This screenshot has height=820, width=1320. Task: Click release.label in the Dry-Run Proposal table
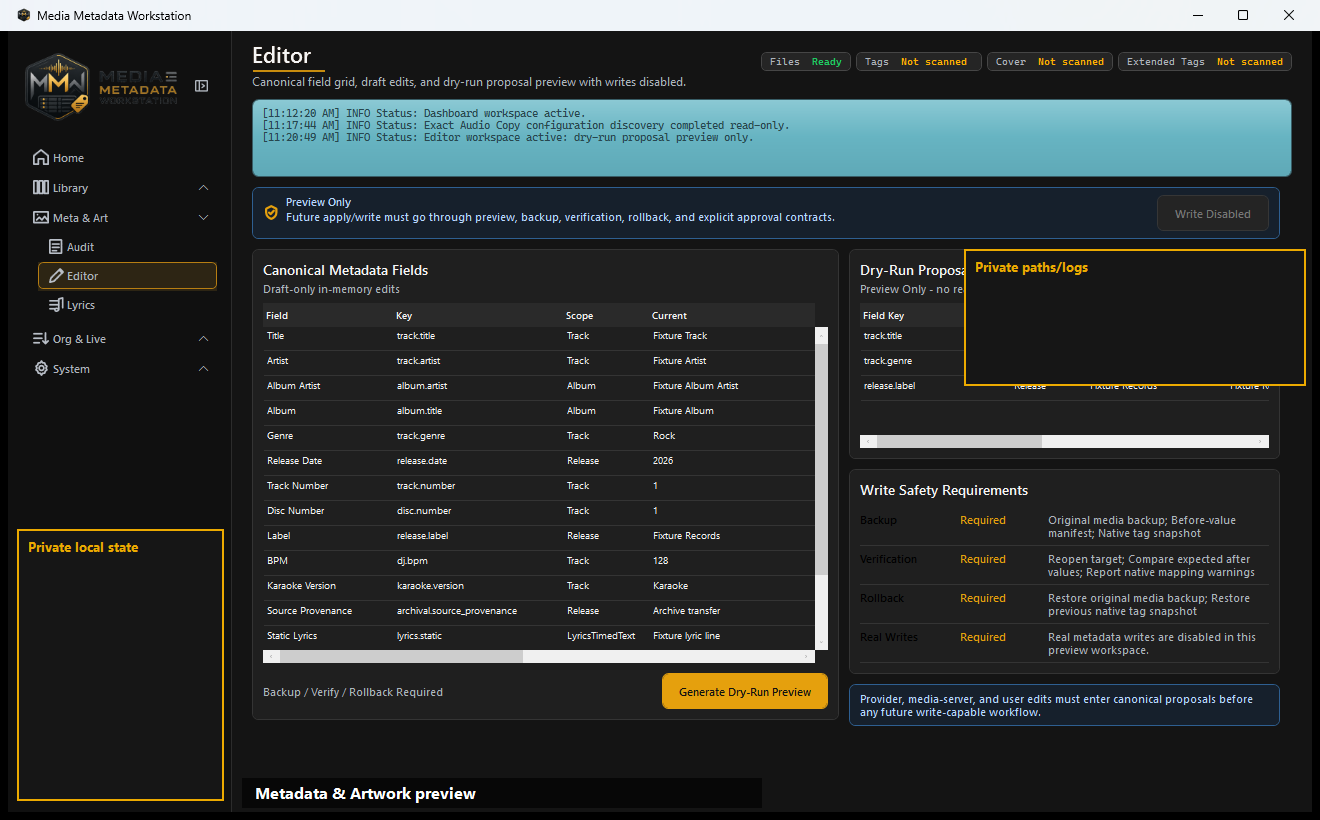[889, 386]
